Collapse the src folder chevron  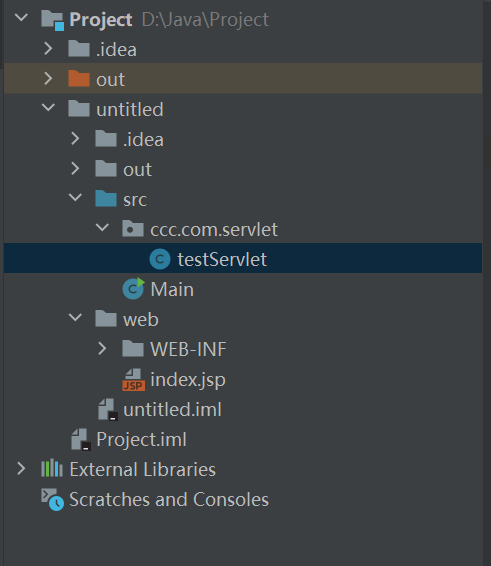tap(75, 197)
